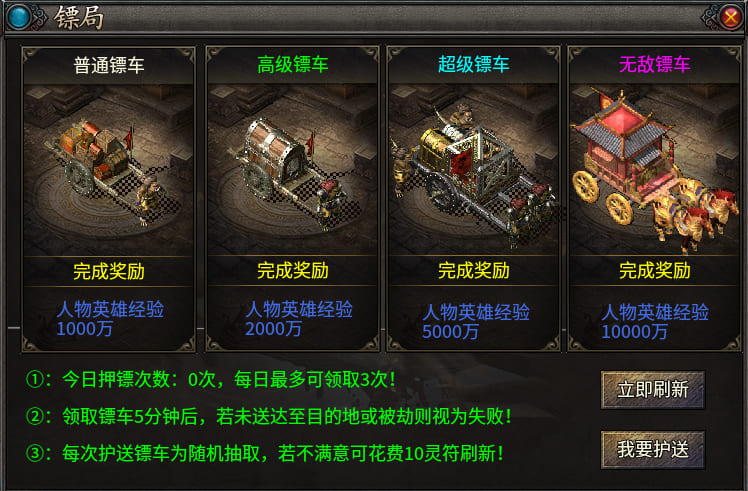Click the 完成奖励 label under 无敌镖车
748x491 pixels.
(654, 271)
